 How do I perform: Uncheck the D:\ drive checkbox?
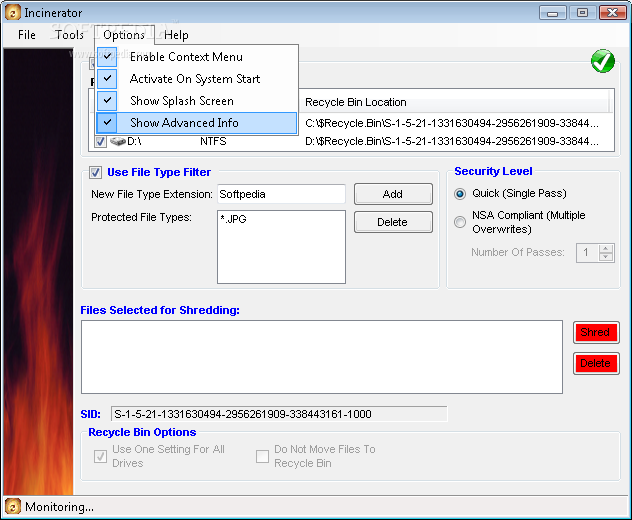(100, 141)
